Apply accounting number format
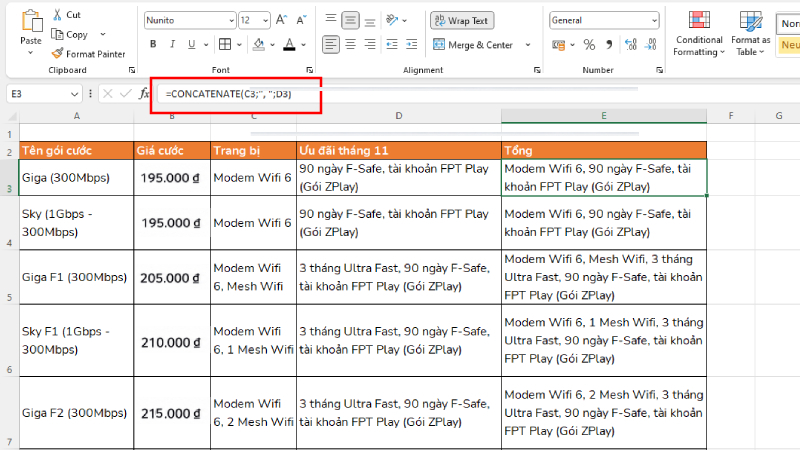The height and width of the screenshot is (450, 800). (559, 45)
